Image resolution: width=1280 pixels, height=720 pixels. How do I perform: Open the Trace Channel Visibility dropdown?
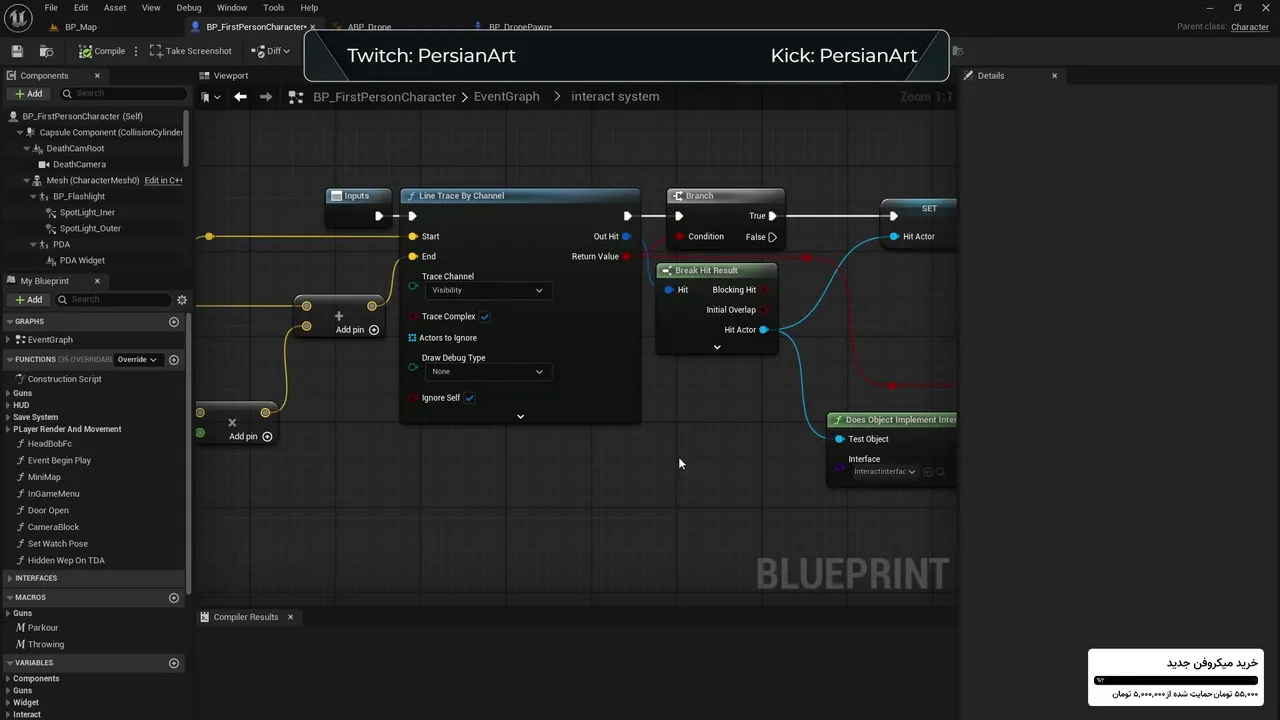[x=487, y=291]
